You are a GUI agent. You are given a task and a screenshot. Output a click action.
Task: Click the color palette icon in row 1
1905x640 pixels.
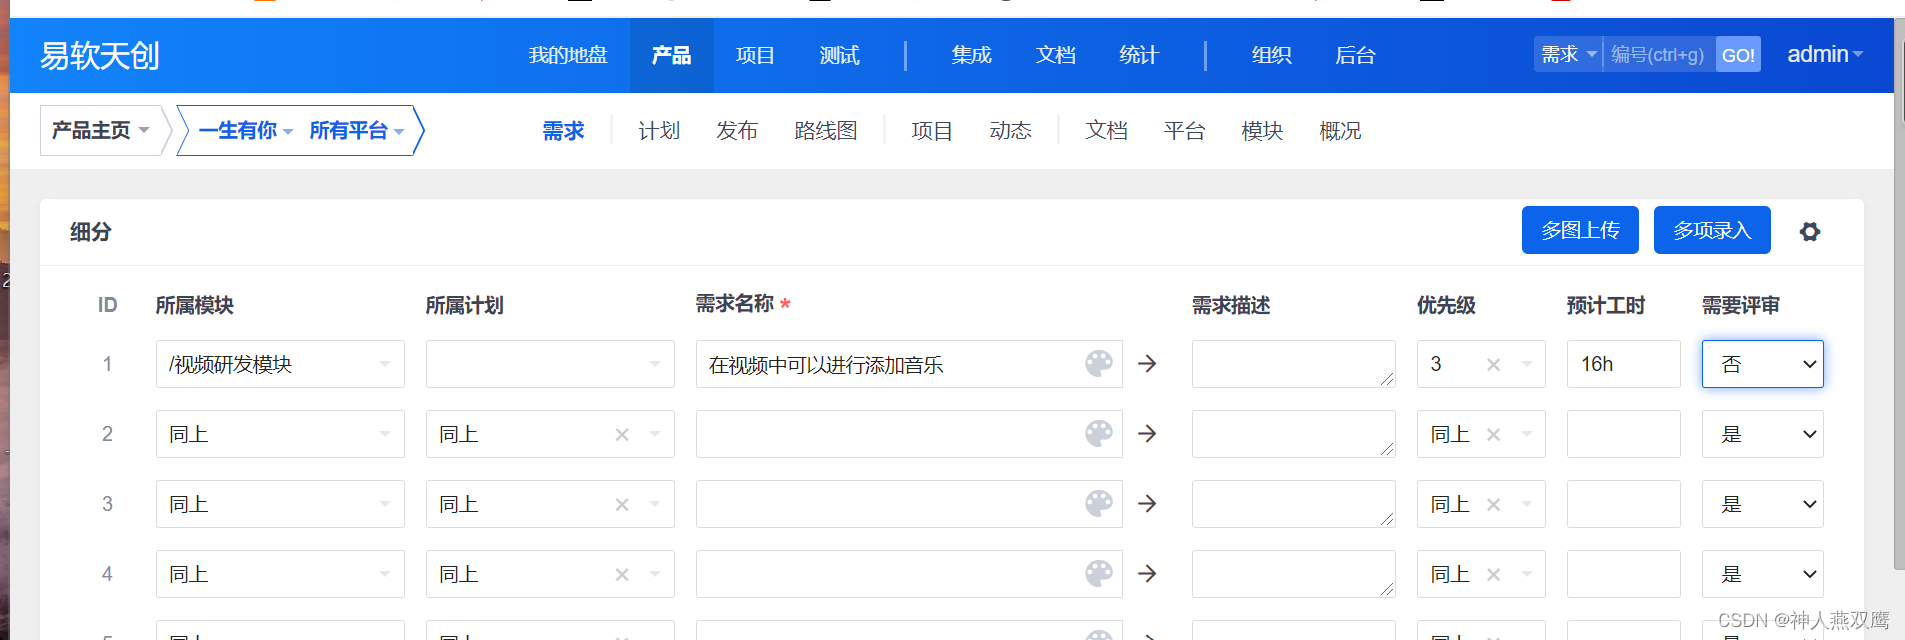[x=1098, y=364]
